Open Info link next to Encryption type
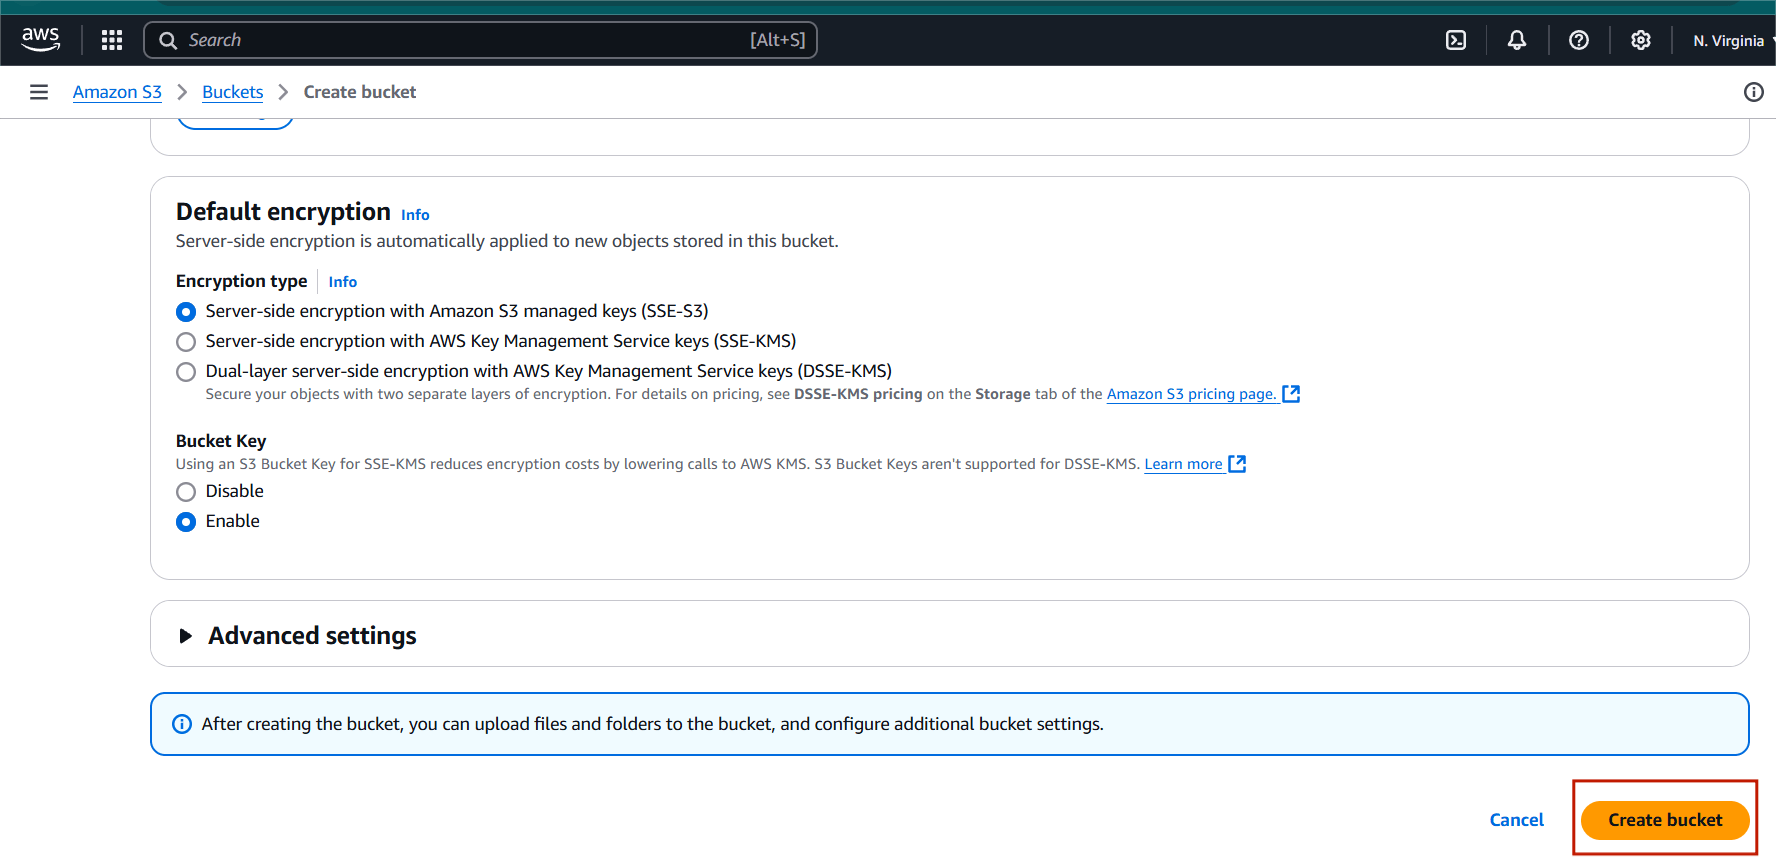Image resolution: width=1776 pixels, height=866 pixels. click(x=343, y=282)
